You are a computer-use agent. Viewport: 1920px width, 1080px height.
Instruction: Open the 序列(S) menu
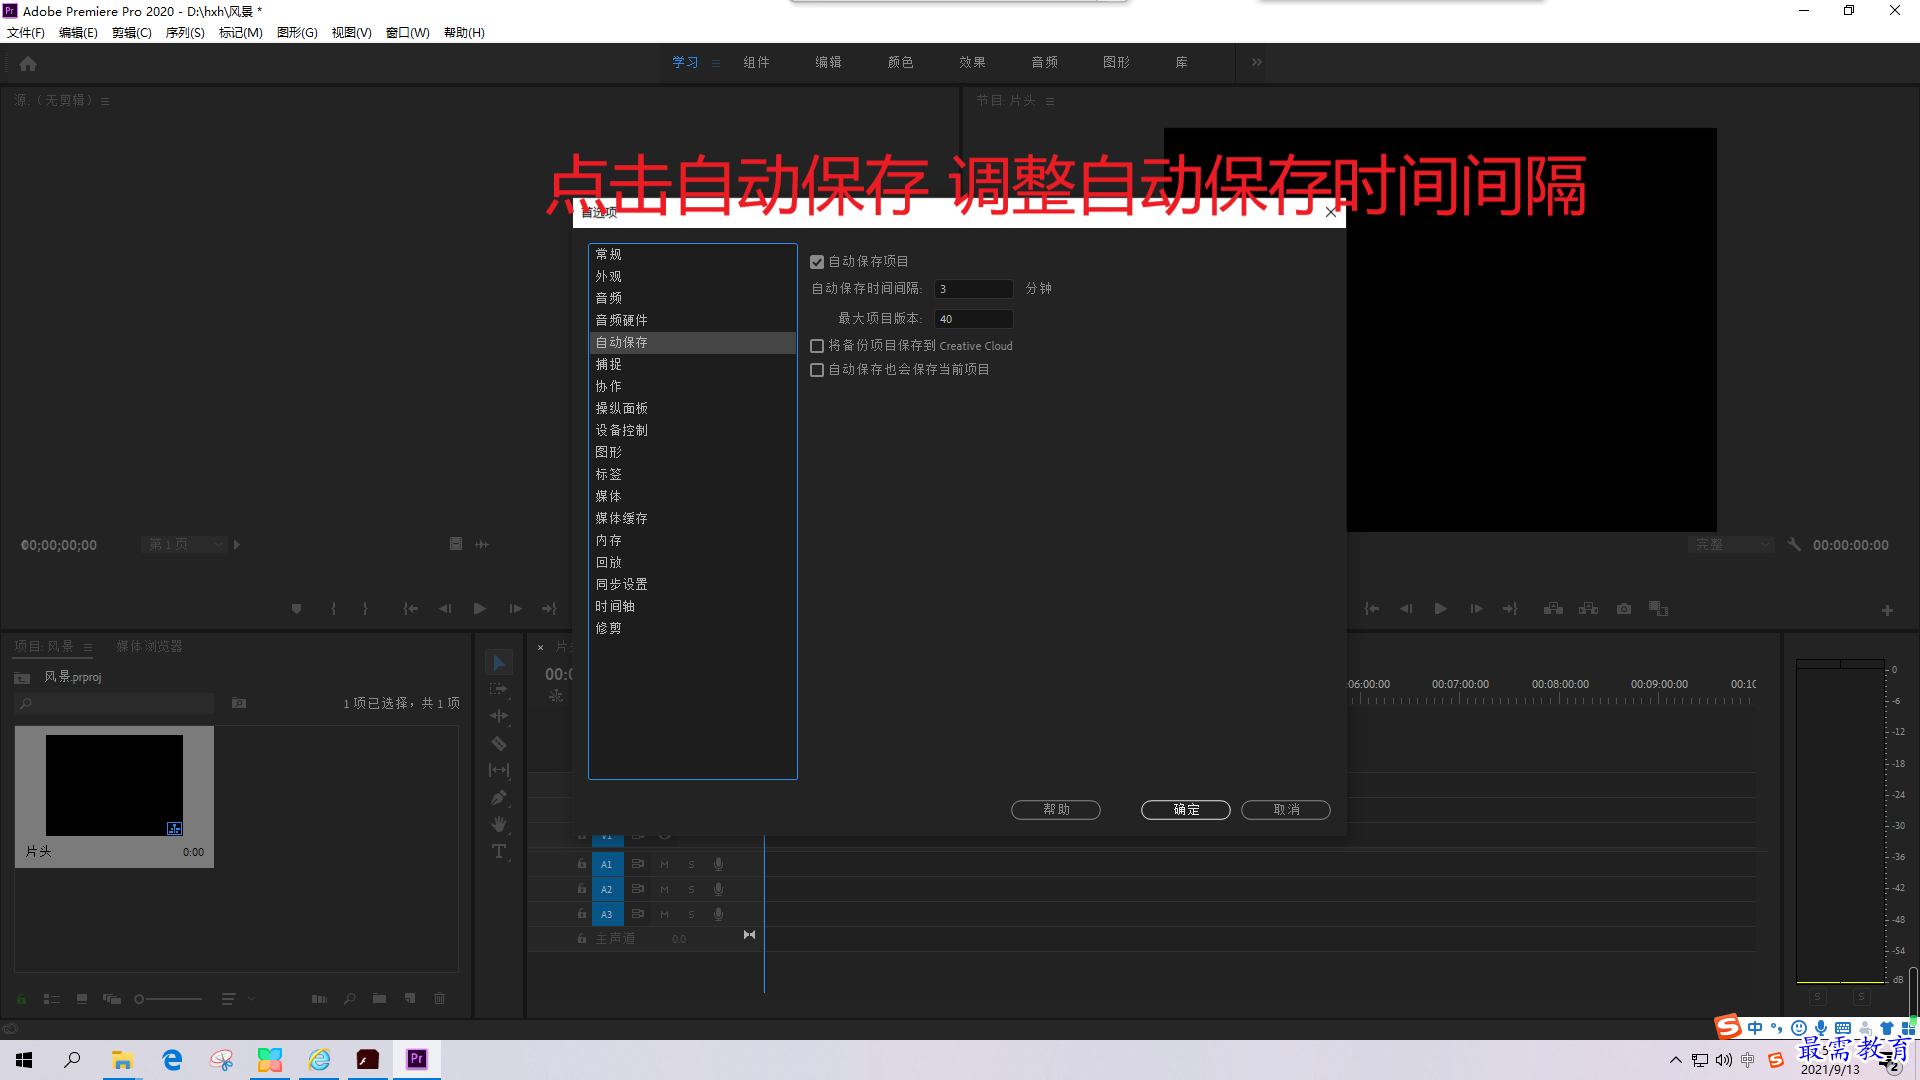point(185,33)
